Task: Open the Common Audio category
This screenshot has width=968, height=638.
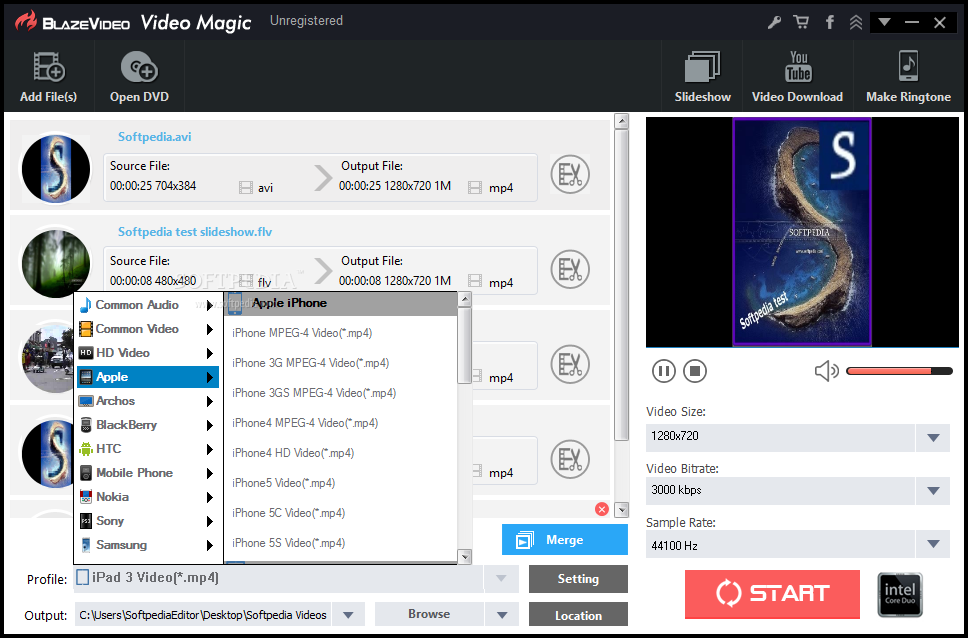Action: tap(147, 305)
